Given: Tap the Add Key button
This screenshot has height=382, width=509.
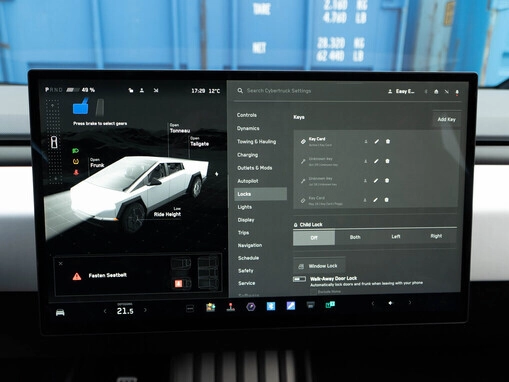Looking at the screenshot, I should (x=447, y=119).
